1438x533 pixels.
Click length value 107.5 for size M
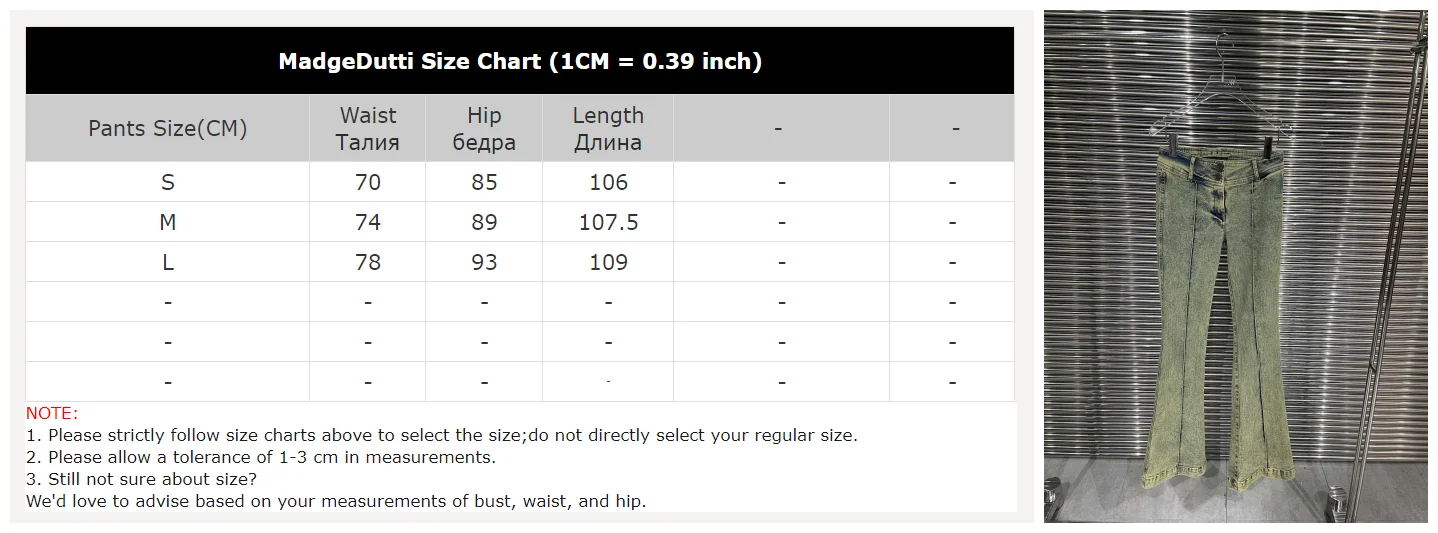tap(608, 222)
